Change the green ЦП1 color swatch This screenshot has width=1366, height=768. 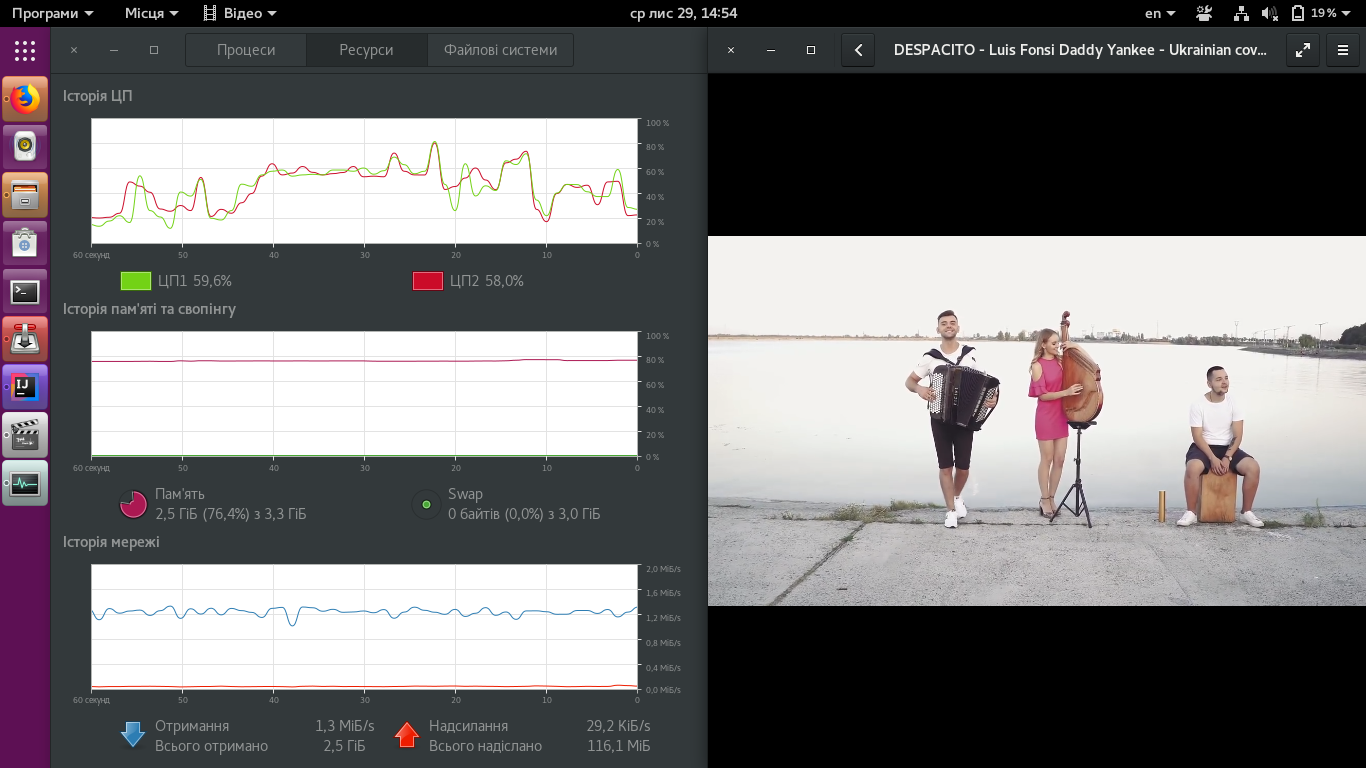point(135,281)
